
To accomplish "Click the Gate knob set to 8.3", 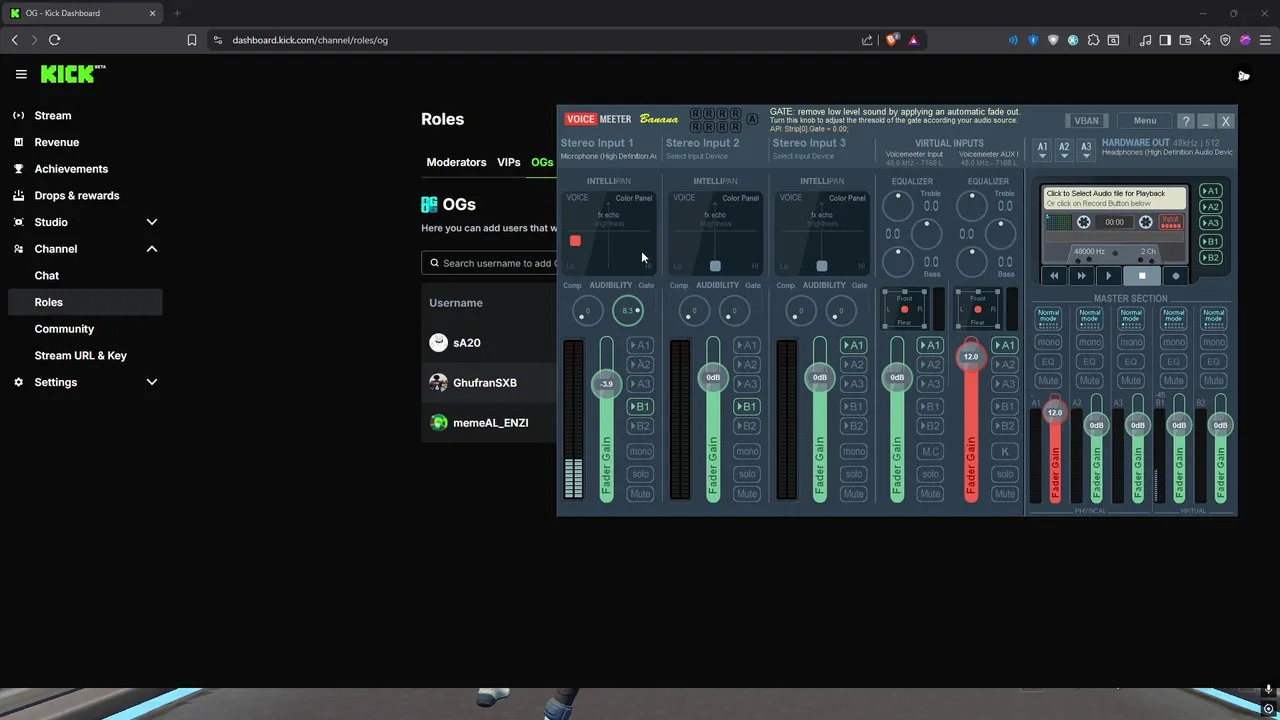I will [x=628, y=311].
